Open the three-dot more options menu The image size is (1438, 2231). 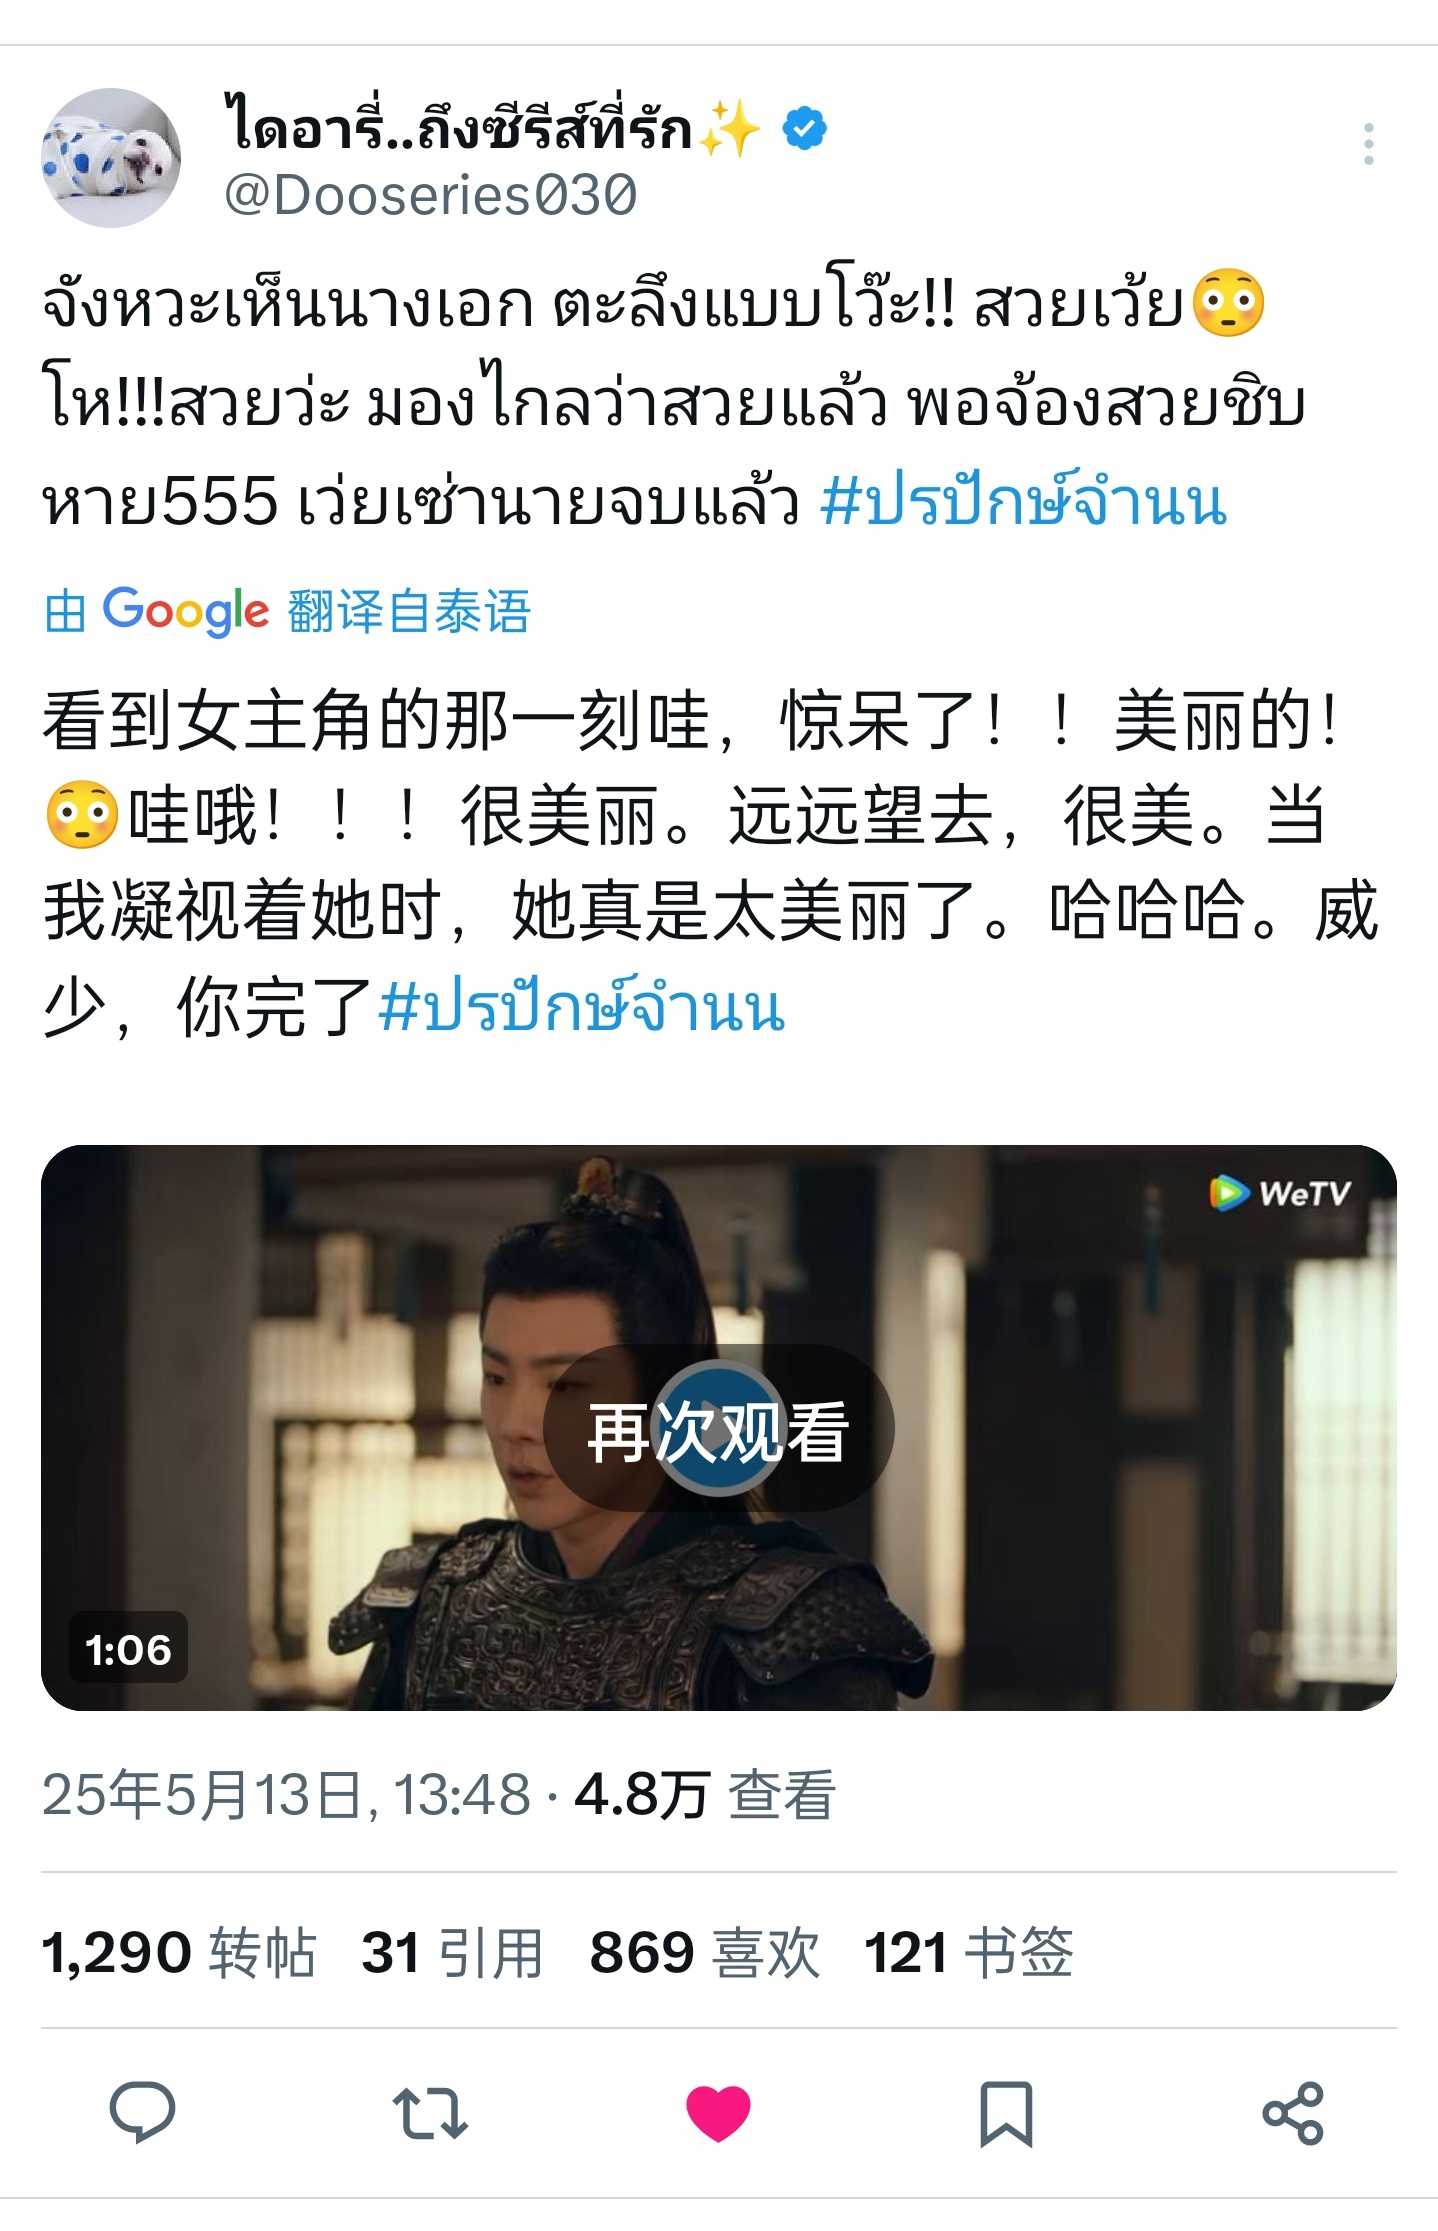1368,144
